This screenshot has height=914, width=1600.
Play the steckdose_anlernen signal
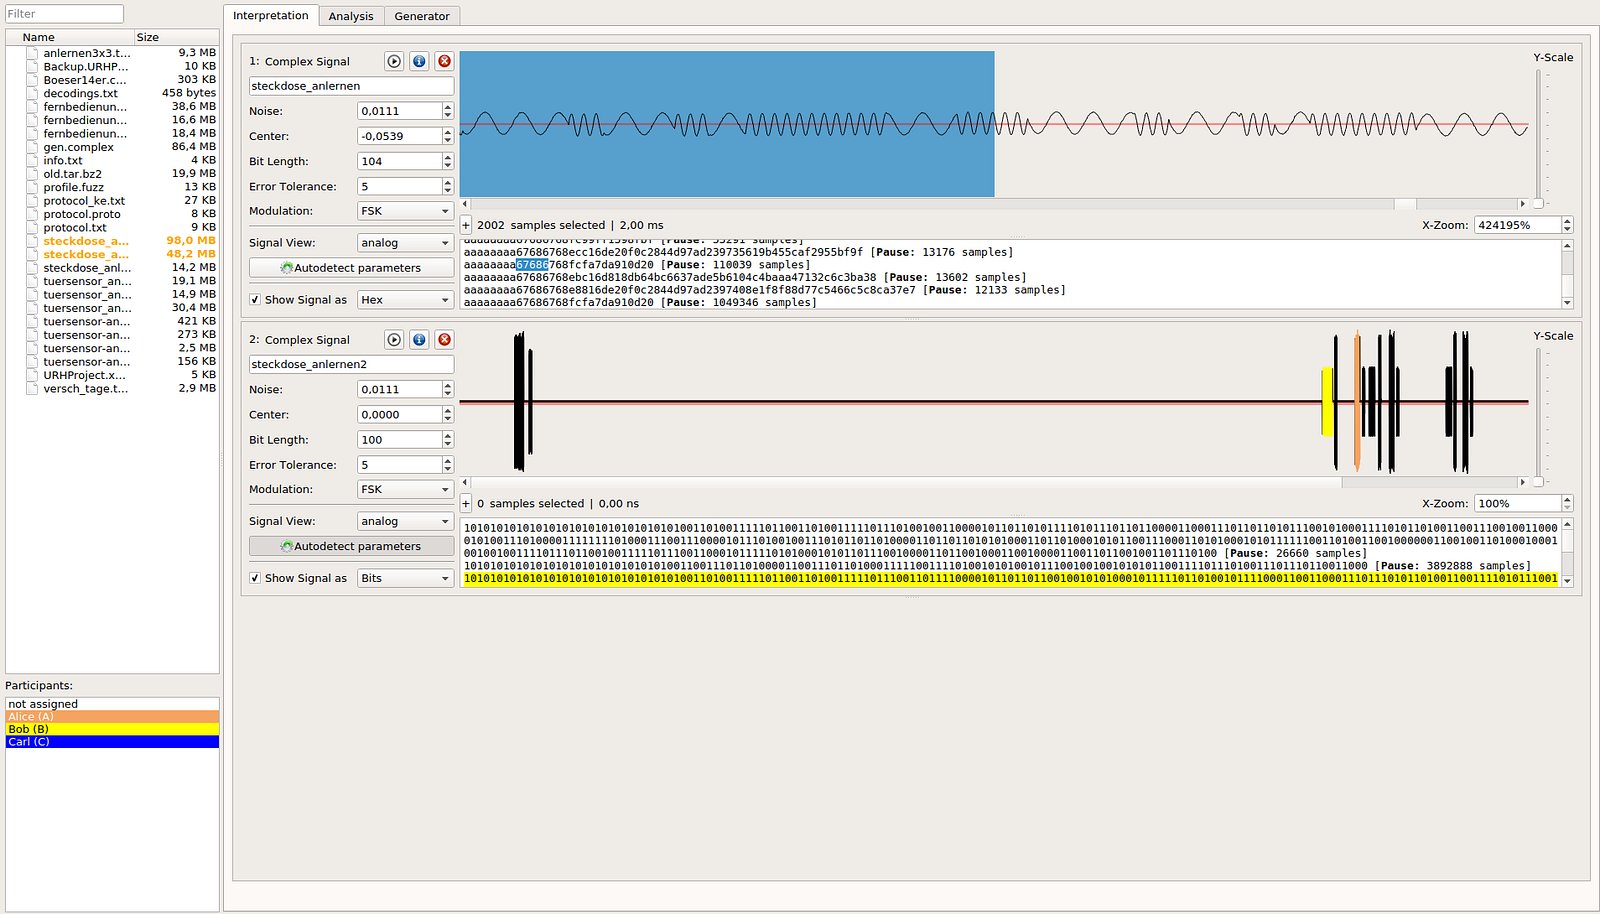tap(394, 61)
